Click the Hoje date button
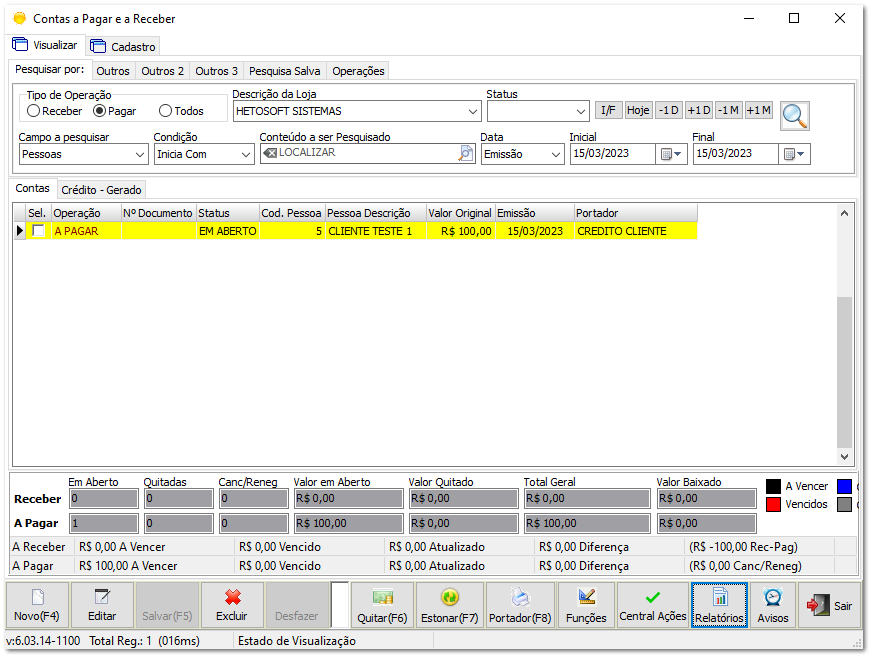Image resolution: width=872 pixels, height=658 pixels. (x=638, y=110)
